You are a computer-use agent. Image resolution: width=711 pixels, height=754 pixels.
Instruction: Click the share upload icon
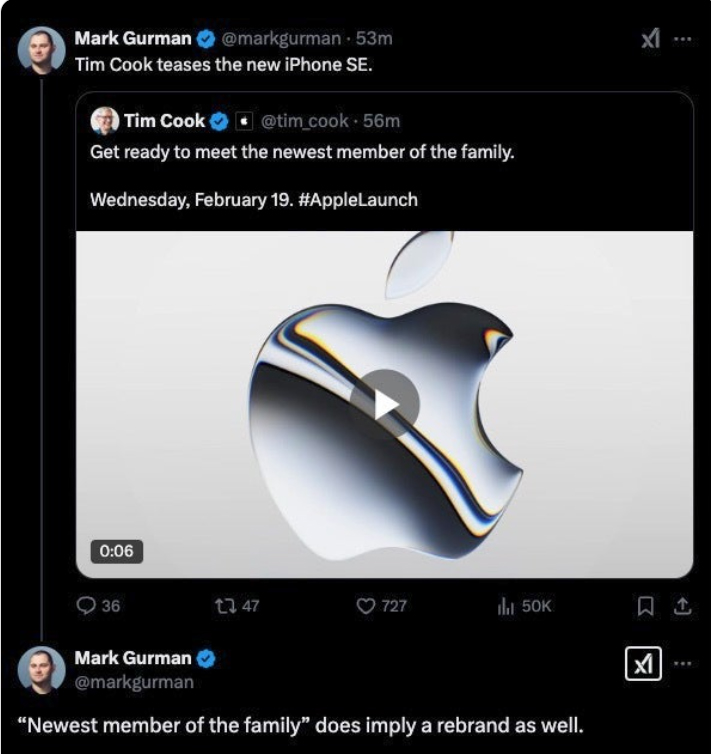[683, 605]
